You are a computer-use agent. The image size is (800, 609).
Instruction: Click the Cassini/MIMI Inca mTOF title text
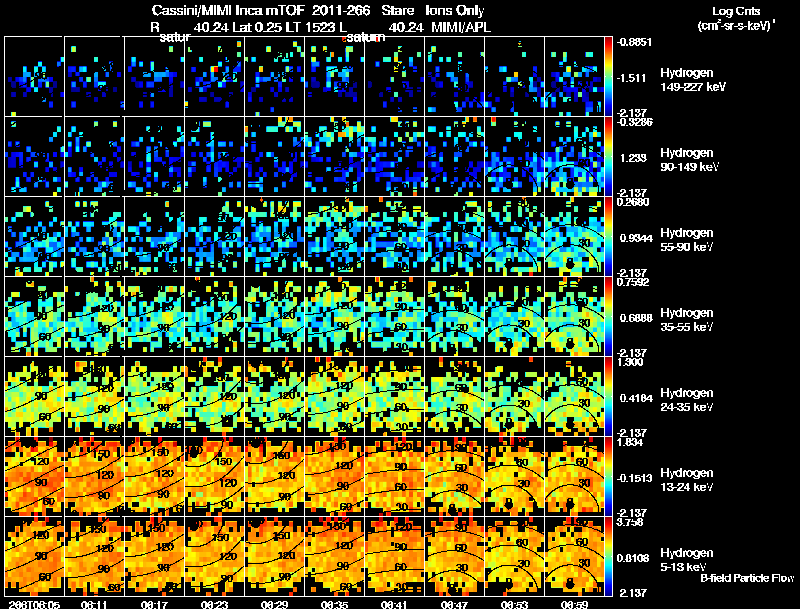click(x=228, y=11)
